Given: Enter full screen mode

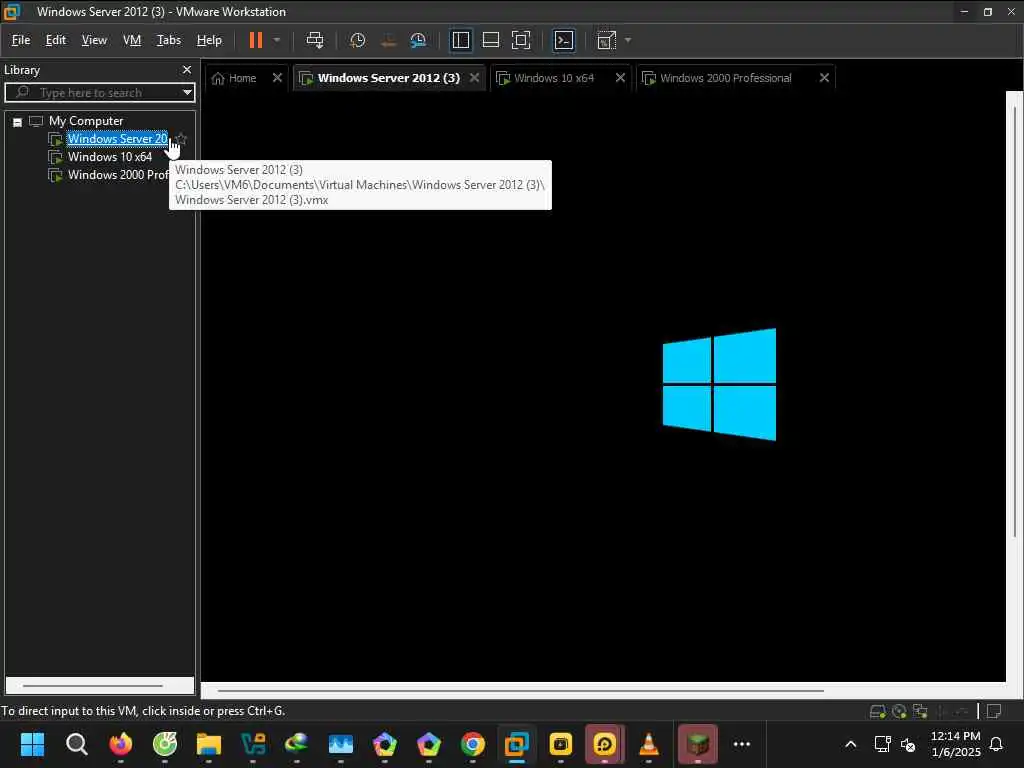Looking at the screenshot, I should 521,40.
